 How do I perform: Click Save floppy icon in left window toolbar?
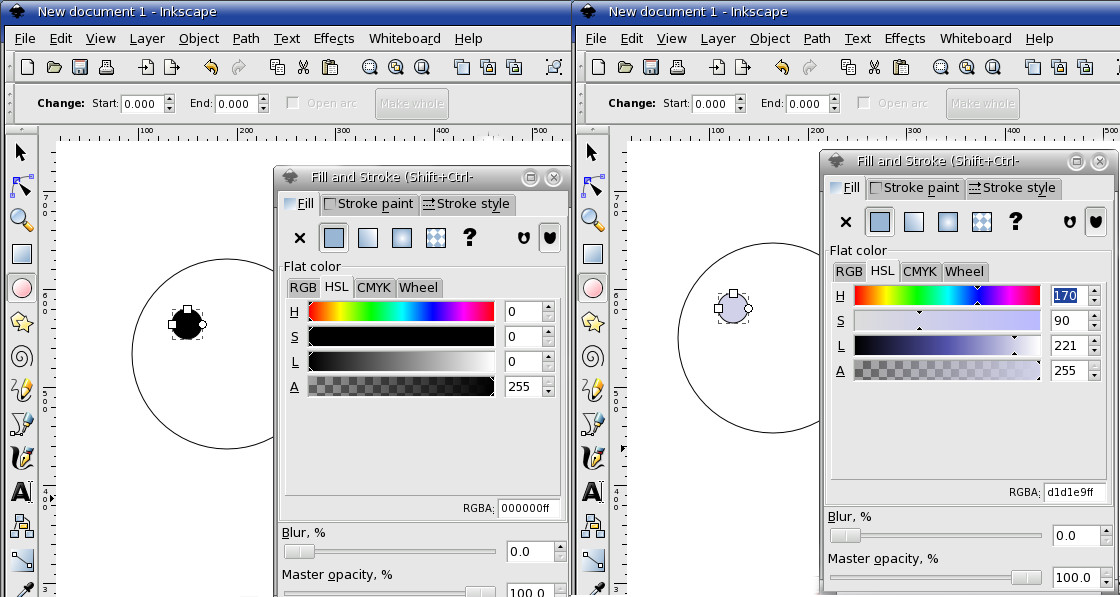click(80, 67)
